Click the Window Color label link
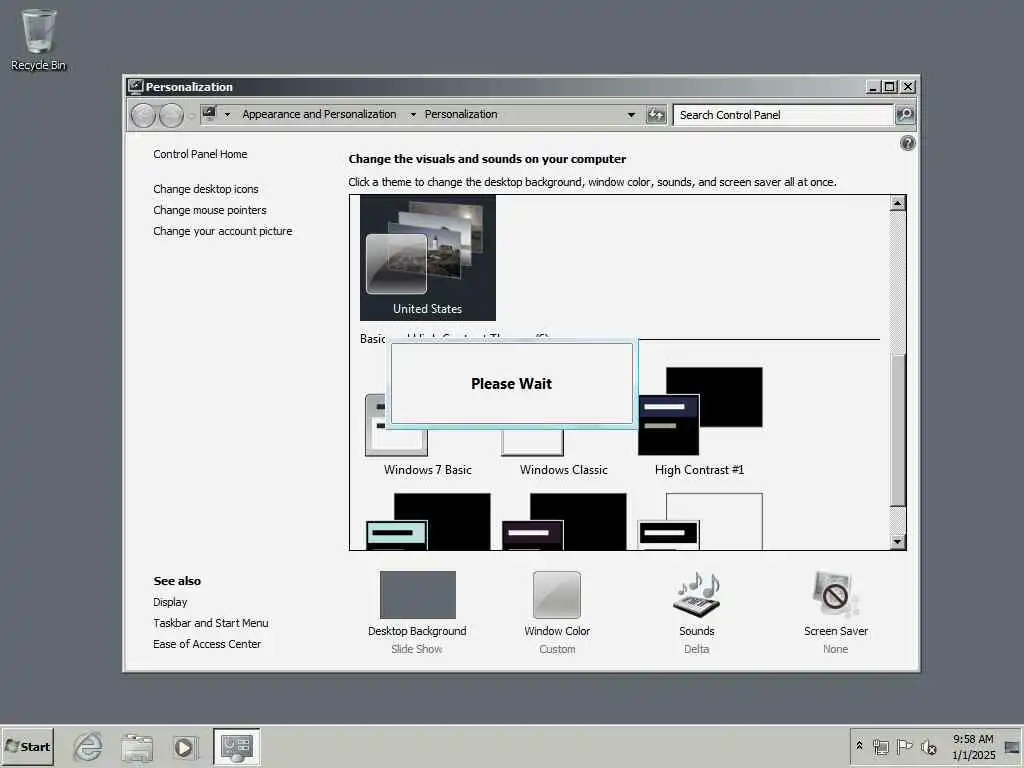Viewport: 1024px width, 768px height. click(x=557, y=631)
